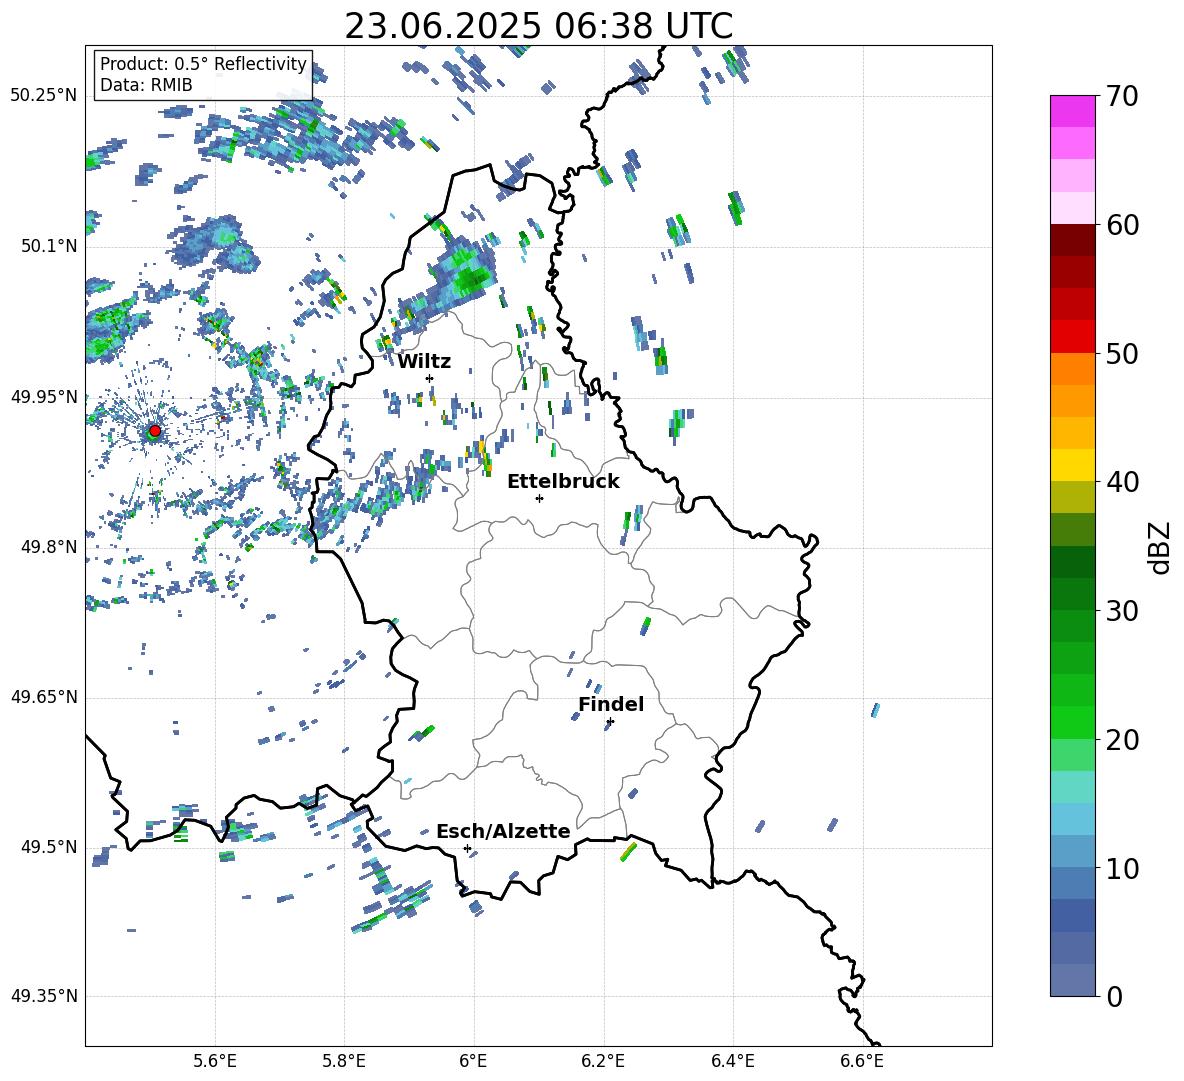Viewport: 1184px width, 1081px height.
Task: Click the strong green echo north of Wiltz
Action: point(471,278)
